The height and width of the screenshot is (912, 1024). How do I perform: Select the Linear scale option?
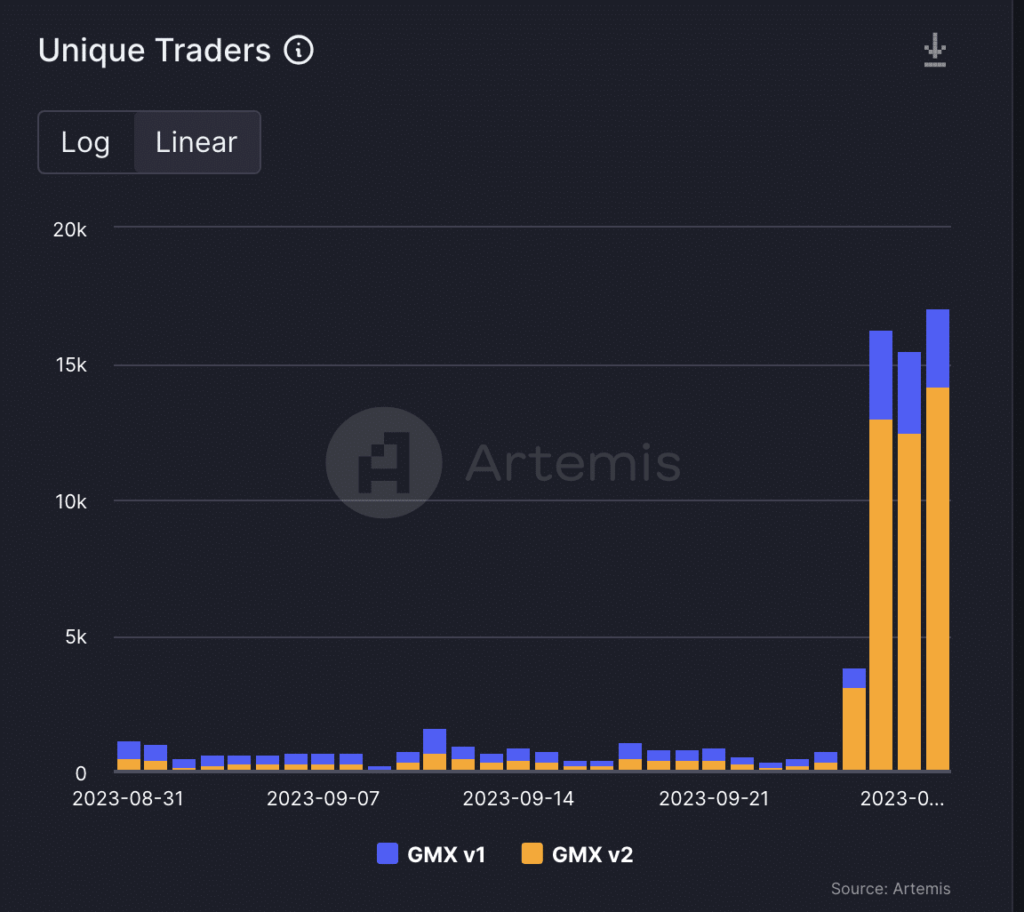coord(197,142)
